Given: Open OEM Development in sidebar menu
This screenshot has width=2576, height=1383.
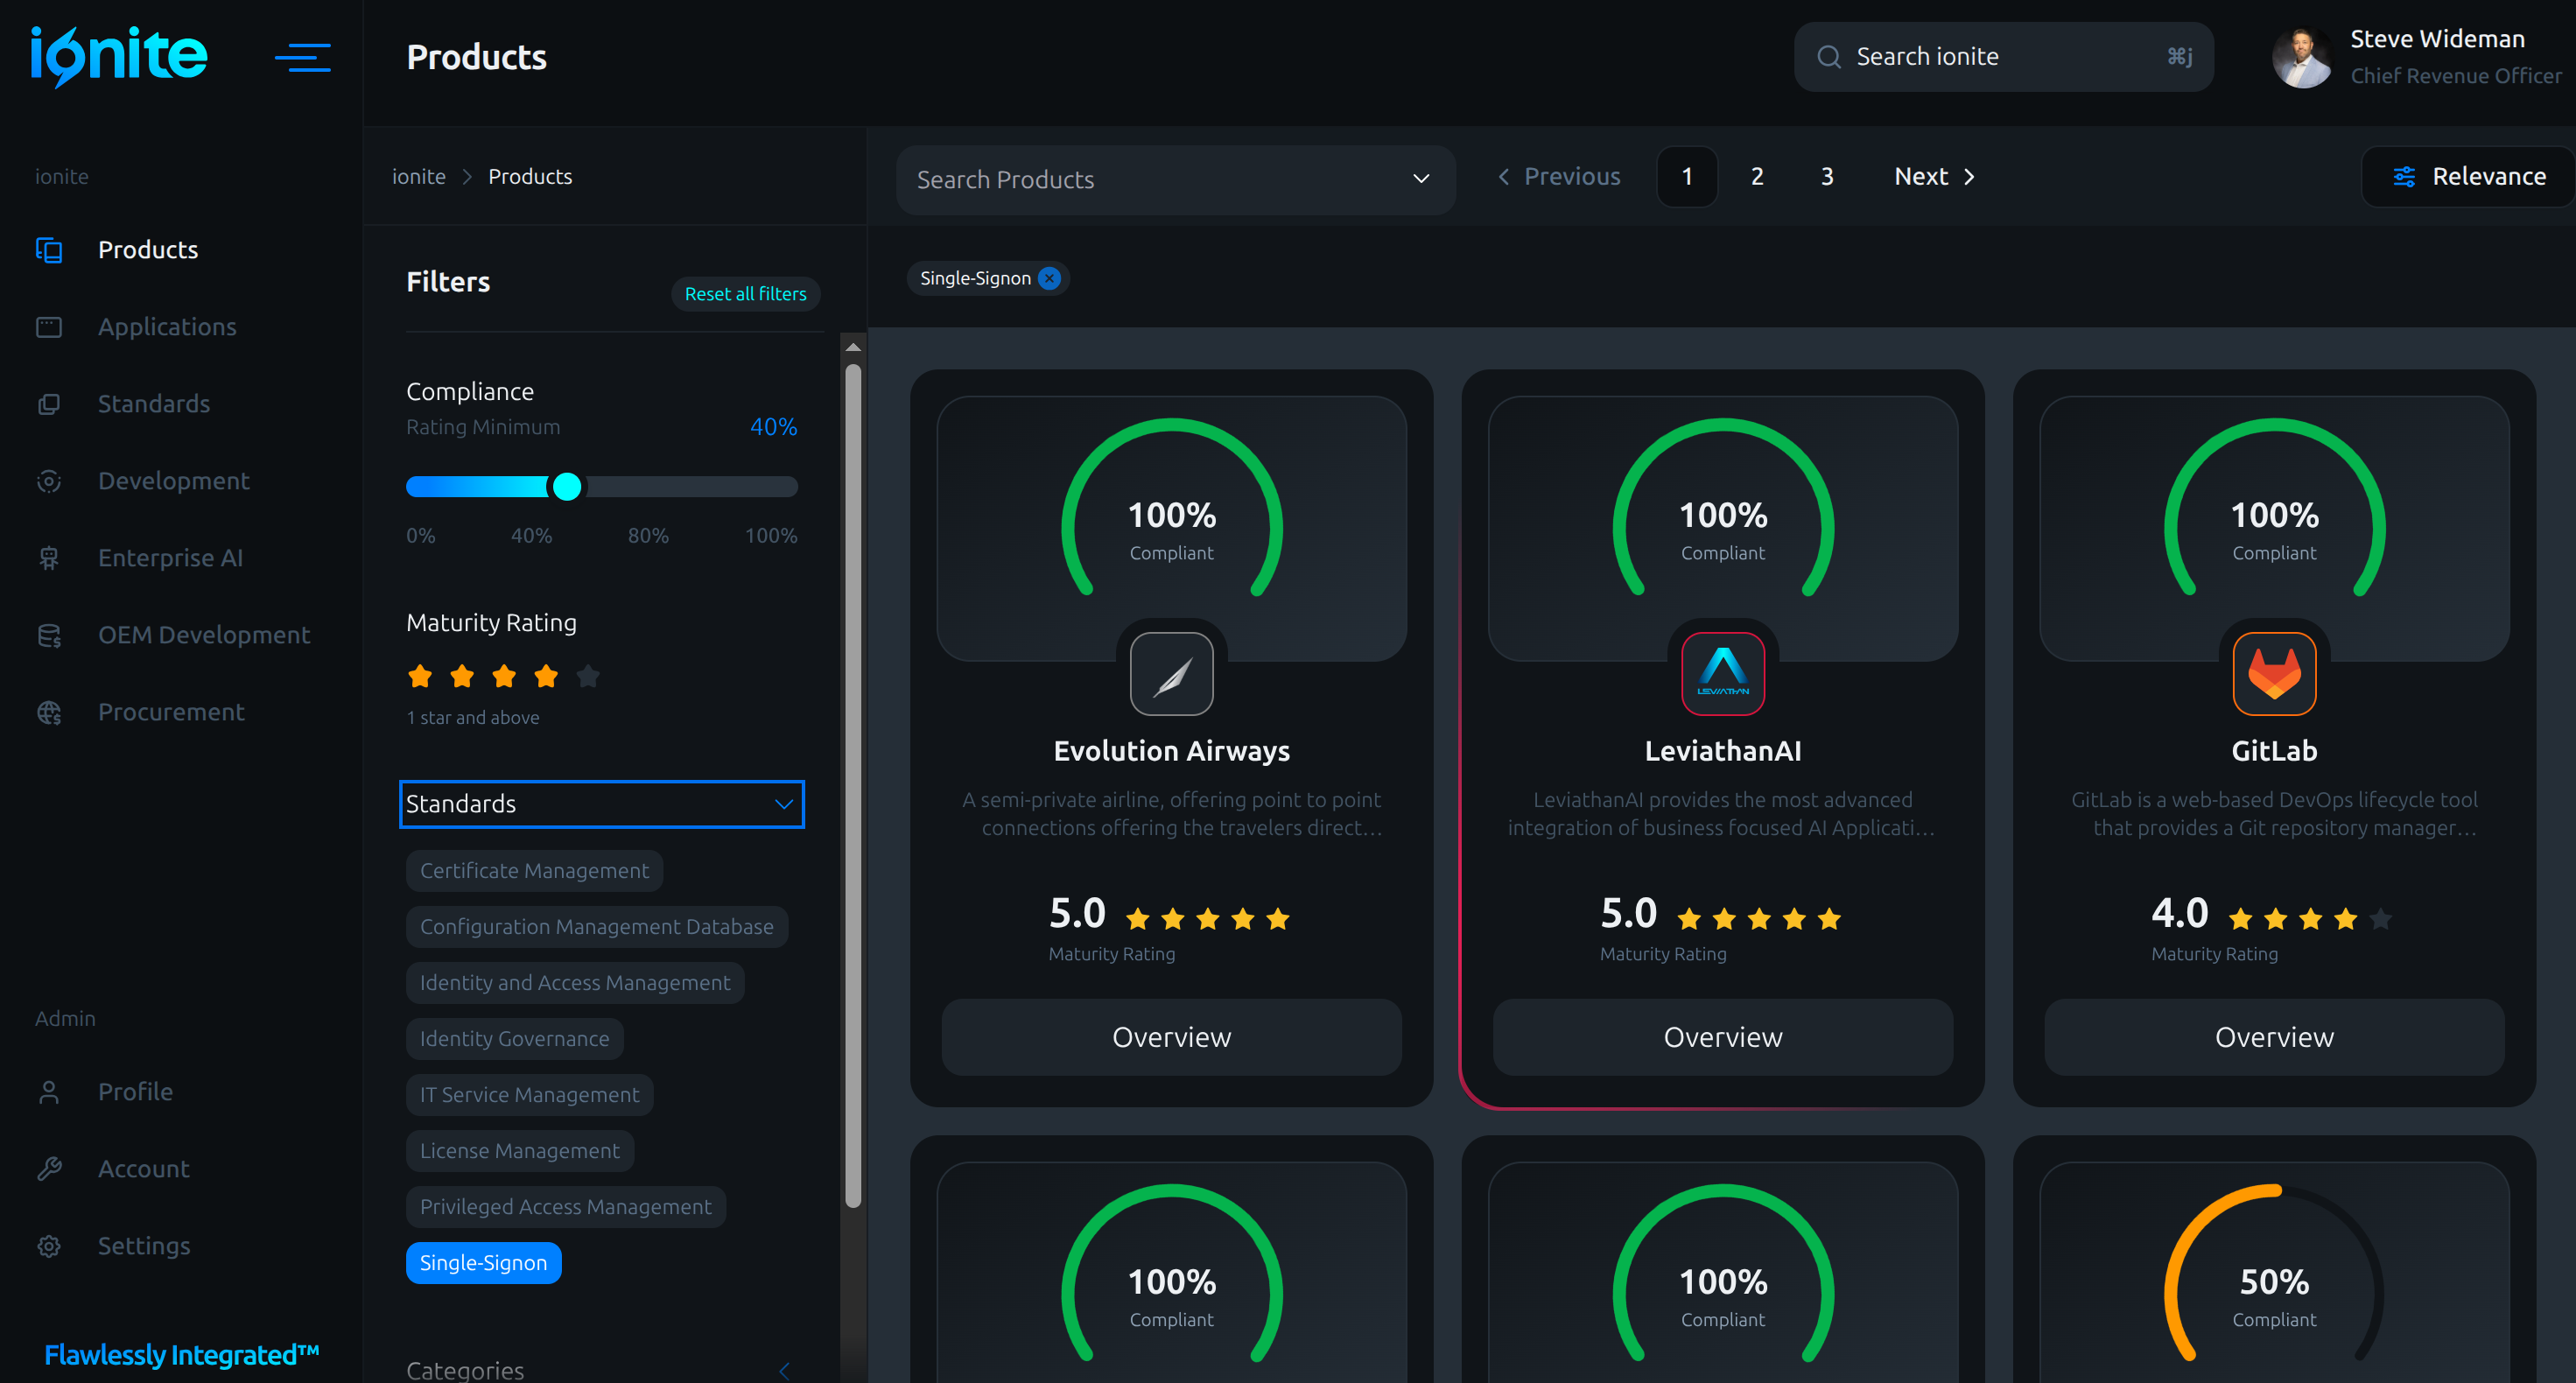Looking at the screenshot, I should pyautogui.click(x=204, y=635).
